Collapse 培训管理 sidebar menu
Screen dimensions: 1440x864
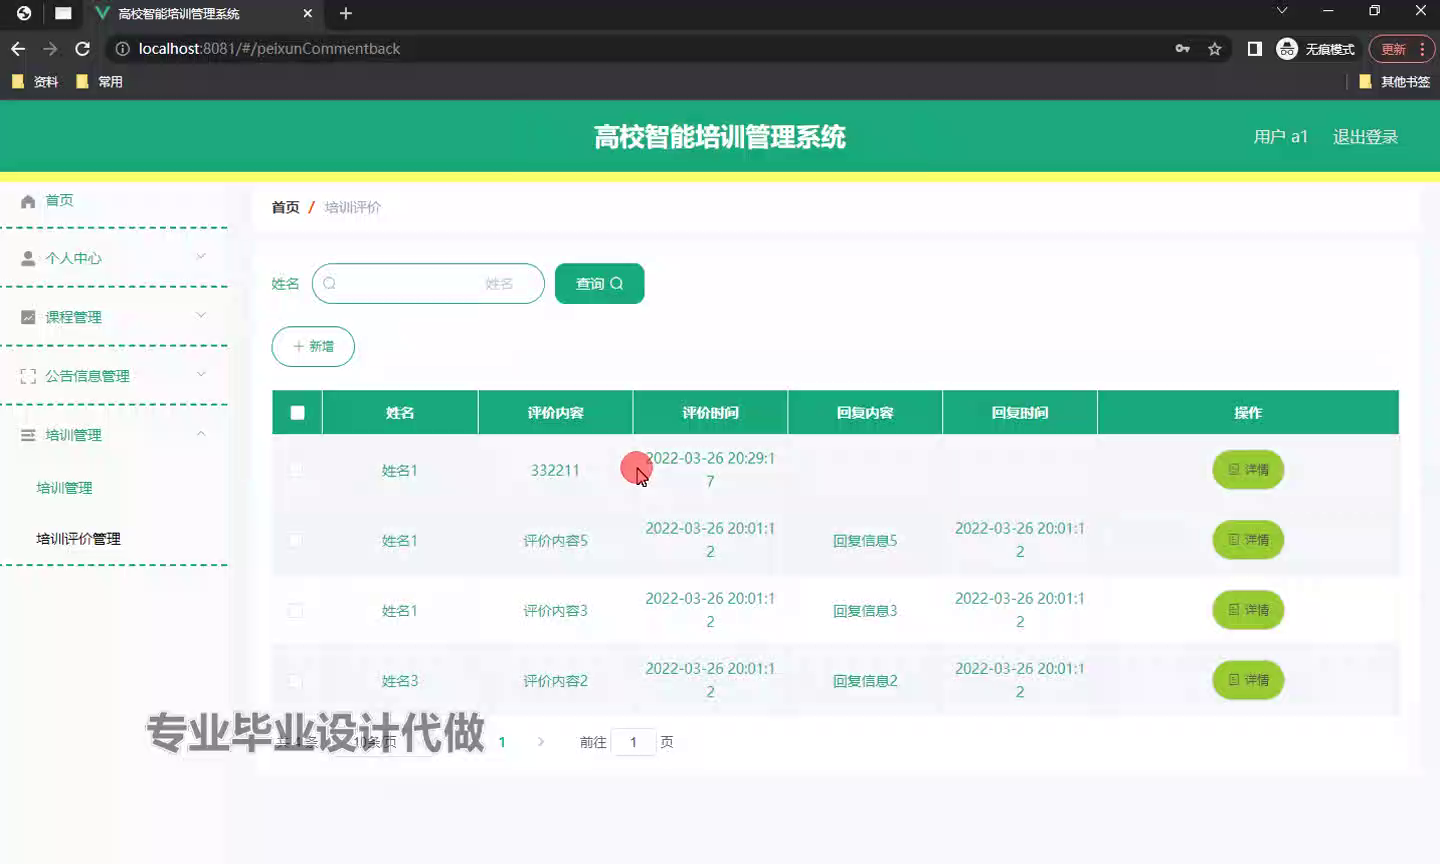(114, 435)
